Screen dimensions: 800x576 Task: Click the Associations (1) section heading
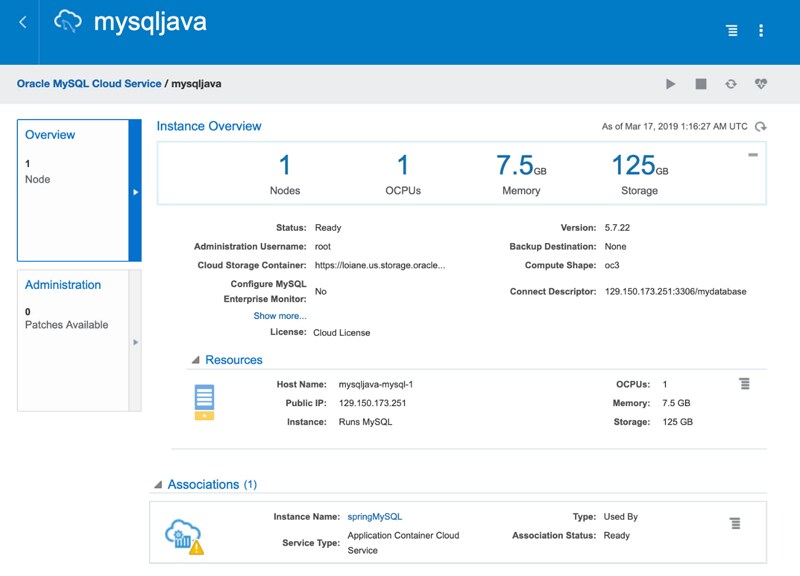click(x=212, y=485)
